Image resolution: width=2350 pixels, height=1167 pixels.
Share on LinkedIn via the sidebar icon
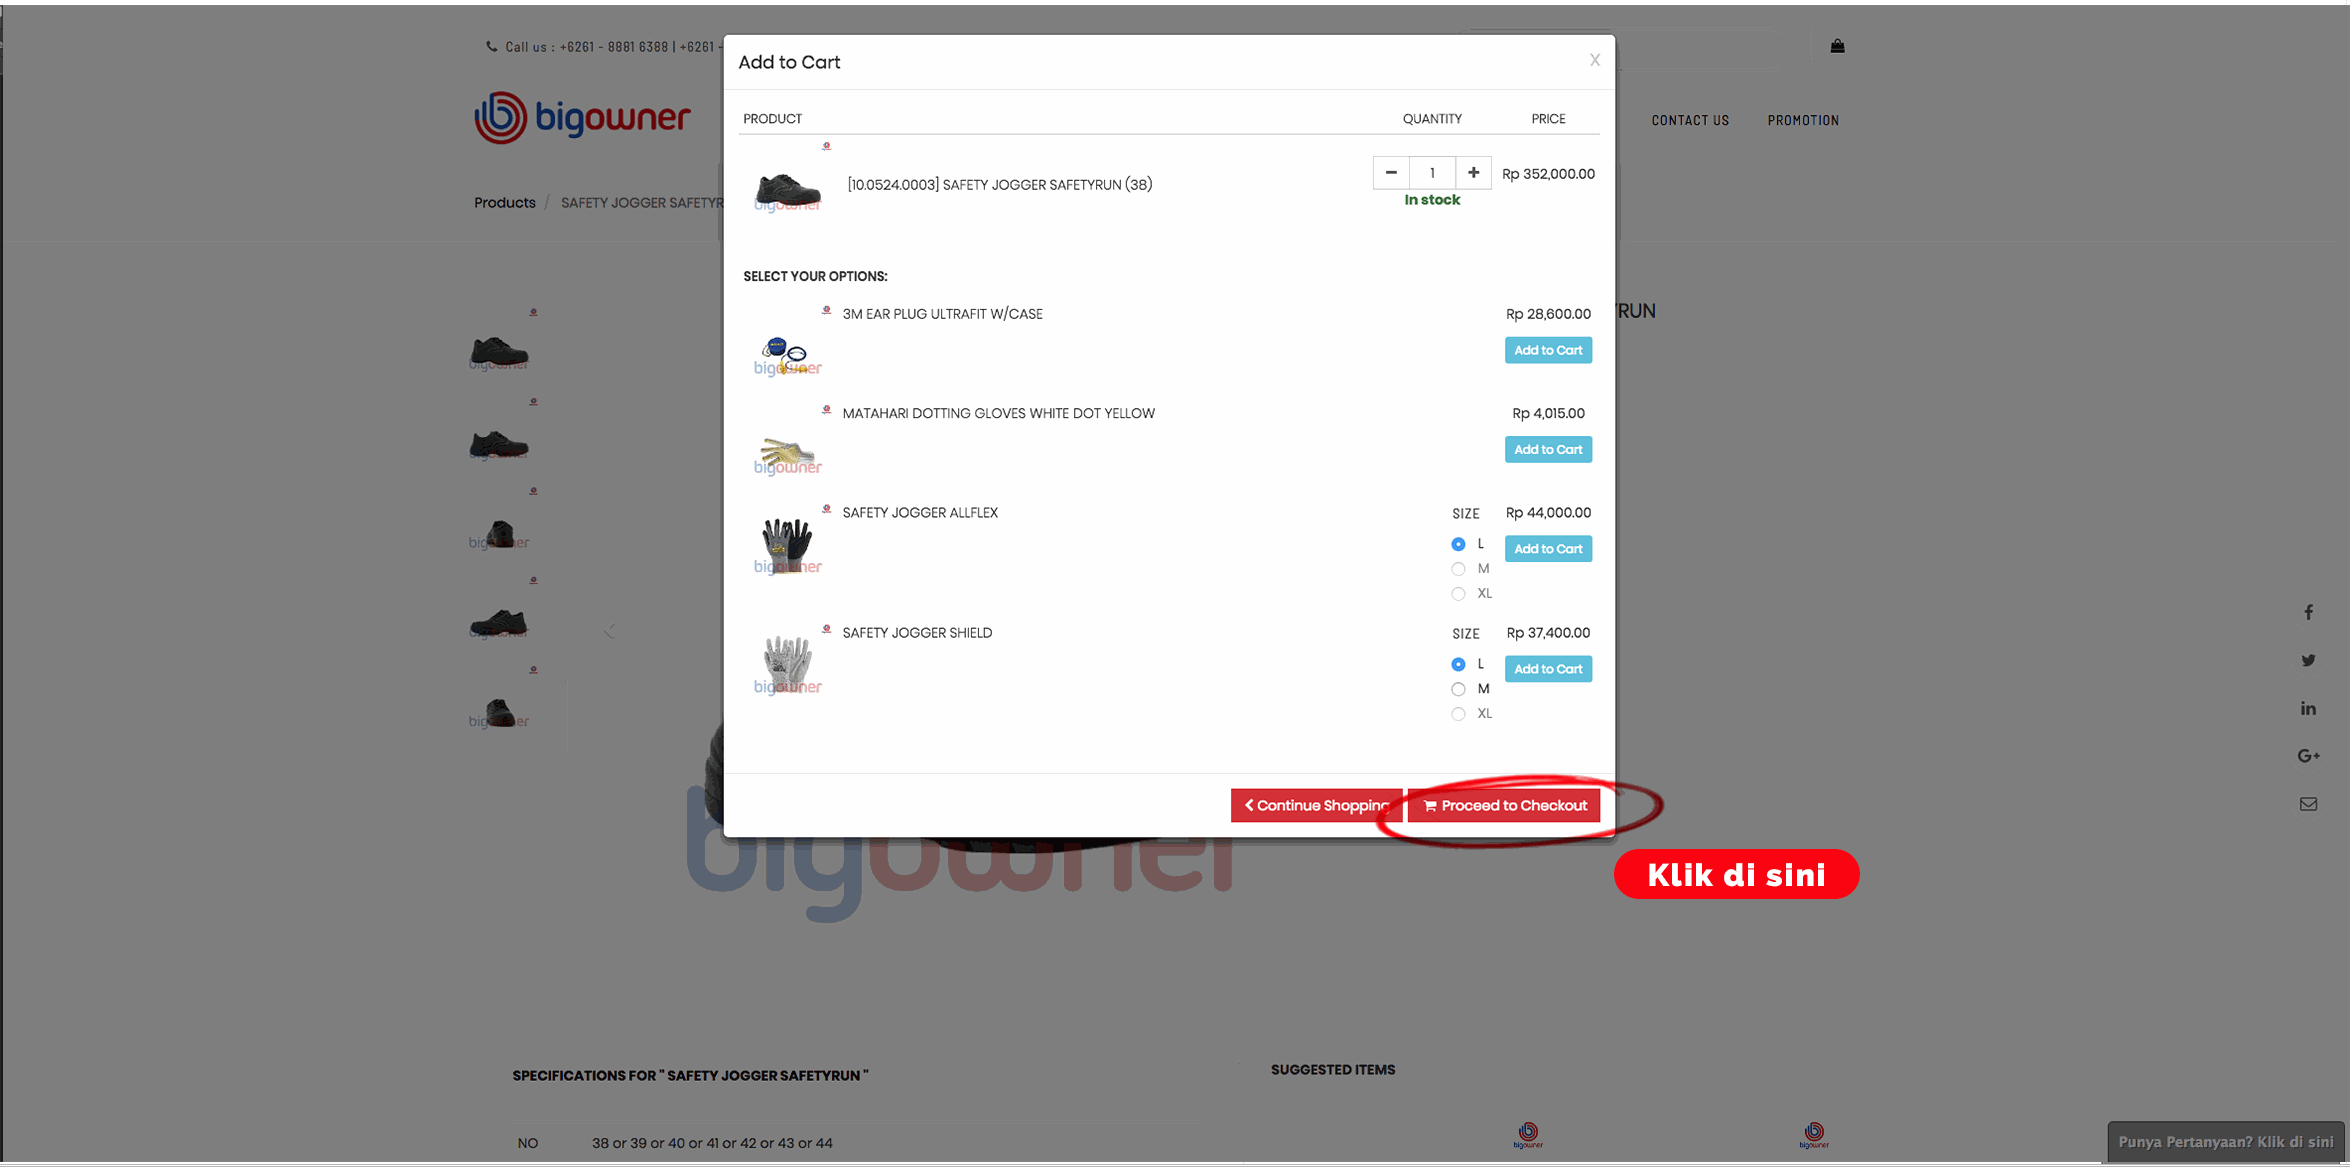(x=2308, y=708)
